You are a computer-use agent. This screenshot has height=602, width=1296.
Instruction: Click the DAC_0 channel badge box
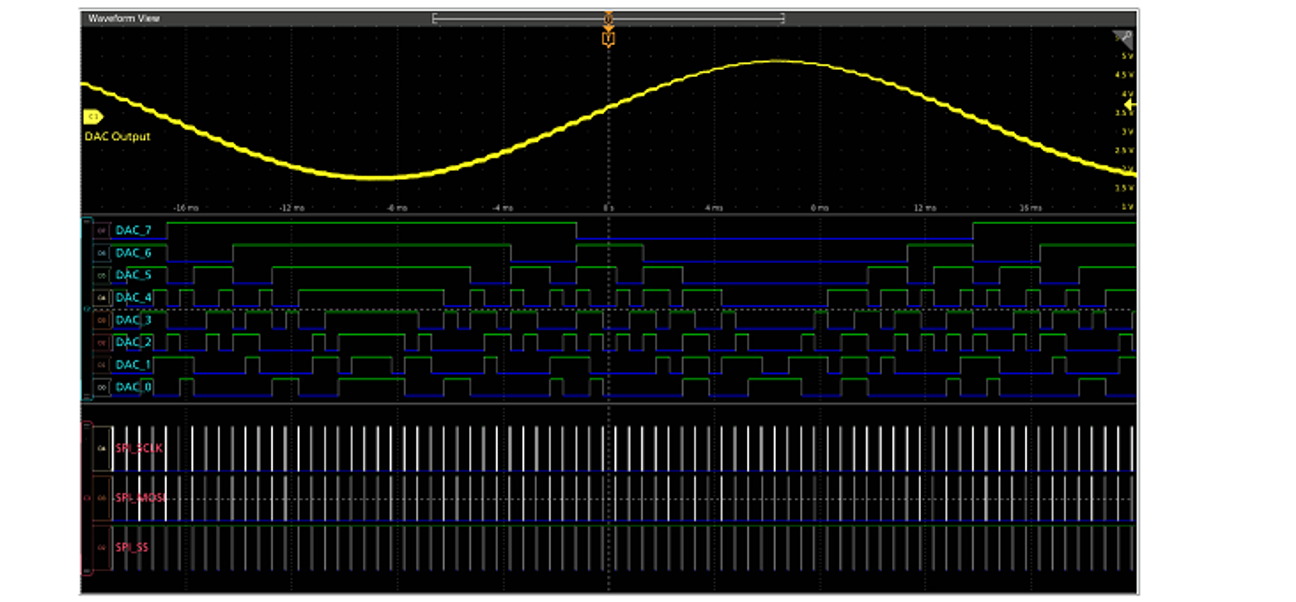click(x=102, y=387)
